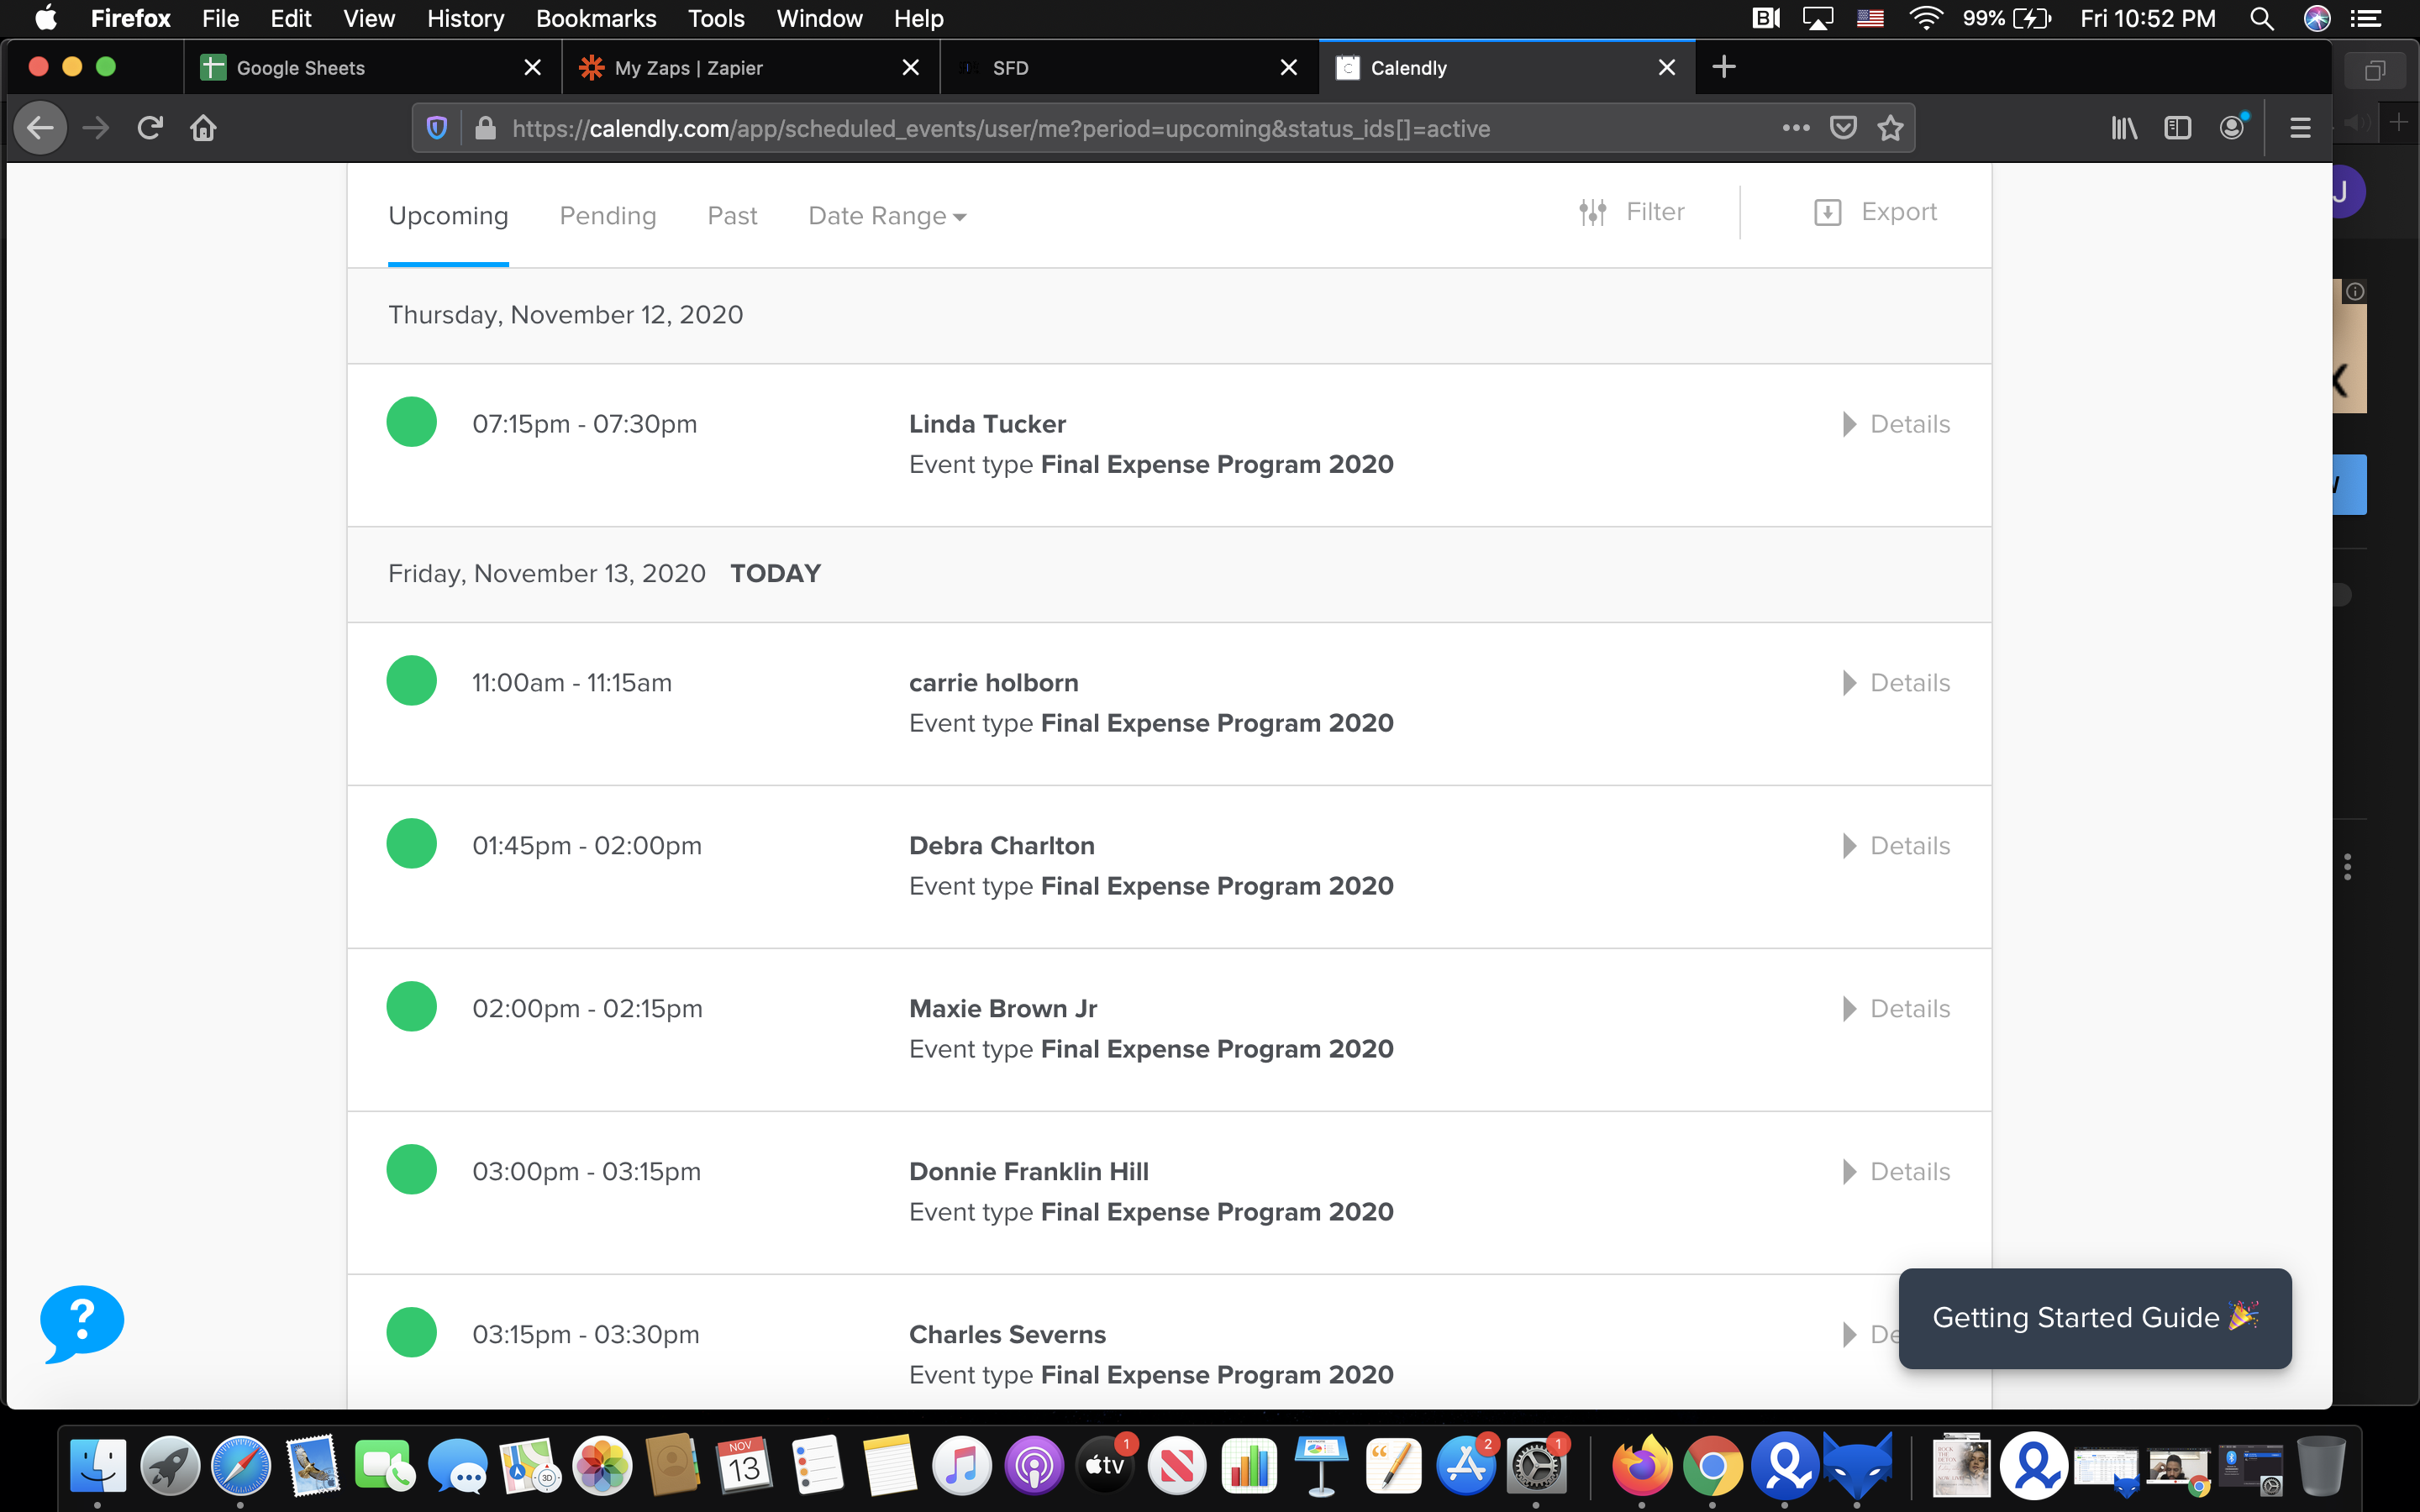This screenshot has height=1512, width=2420.
Task: Expand Details for Debra Charlton
Action: [1897, 846]
